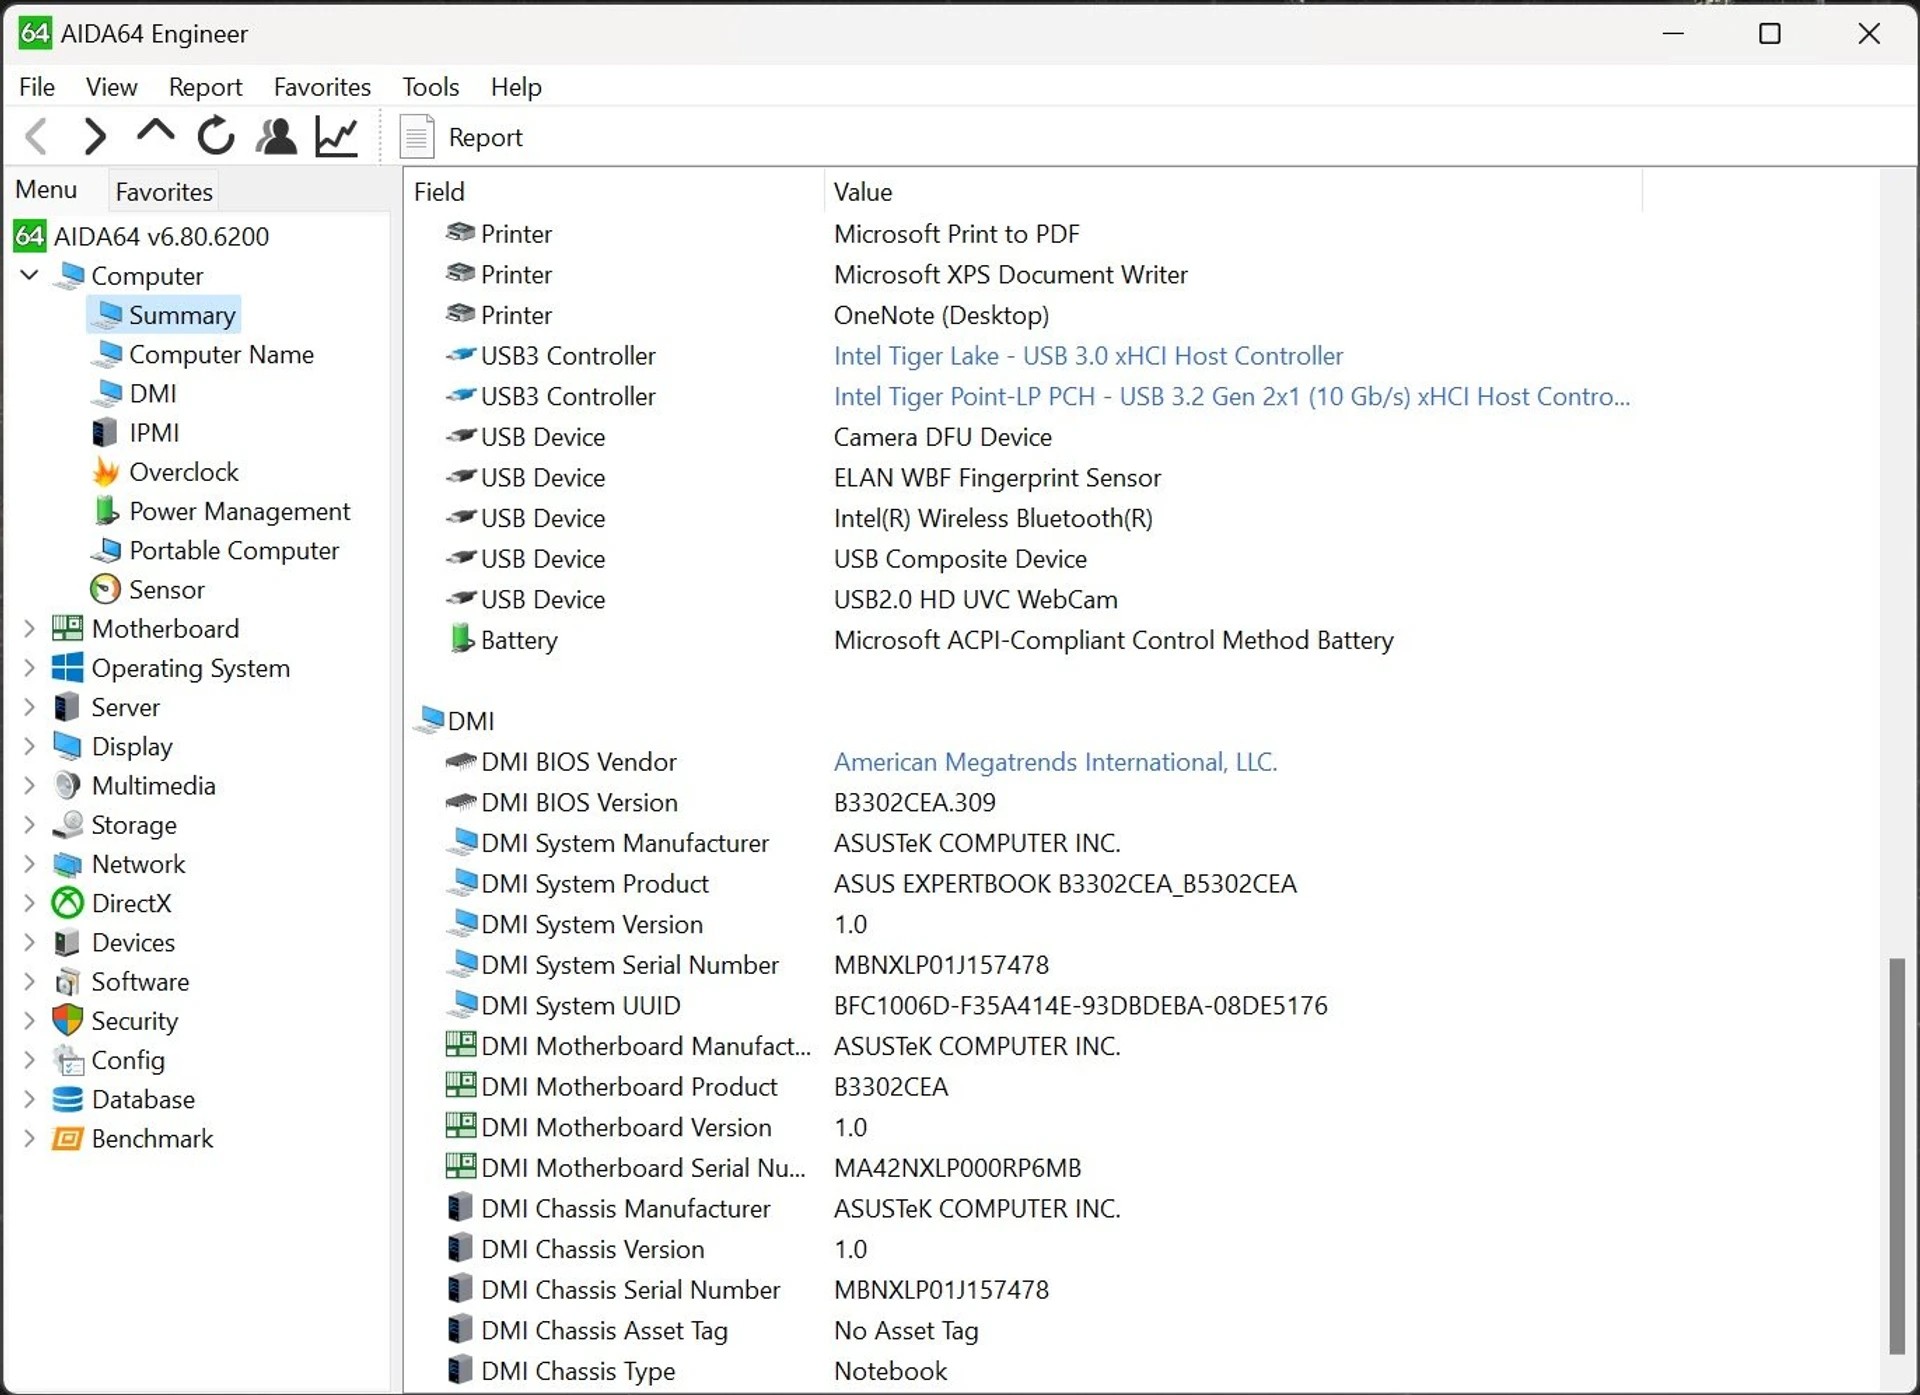Open the Tools menu
The image size is (1920, 1395).
tap(429, 87)
